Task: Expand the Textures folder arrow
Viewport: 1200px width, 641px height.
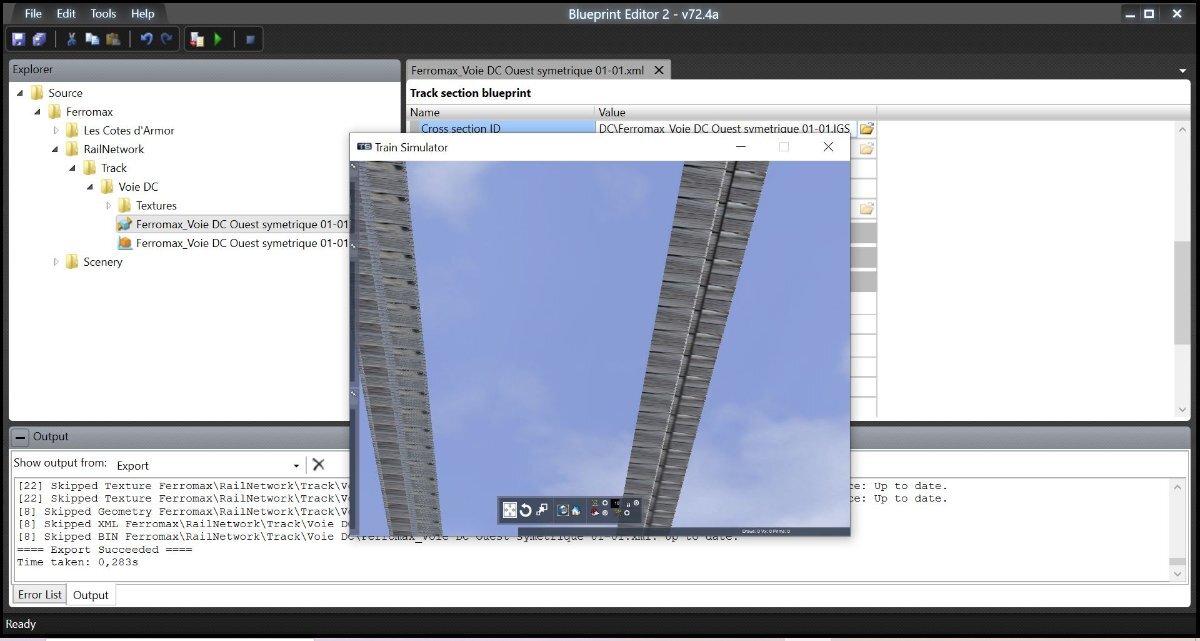Action: [109, 206]
